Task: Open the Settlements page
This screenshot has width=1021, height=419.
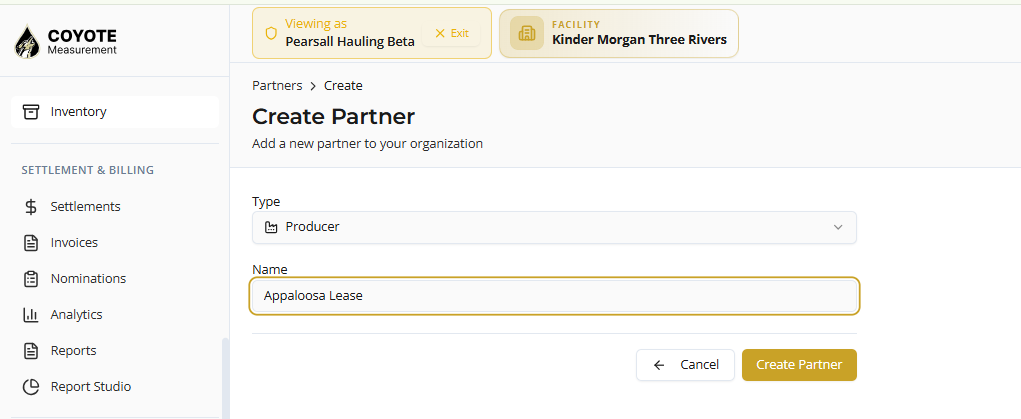Action: click(115, 207)
